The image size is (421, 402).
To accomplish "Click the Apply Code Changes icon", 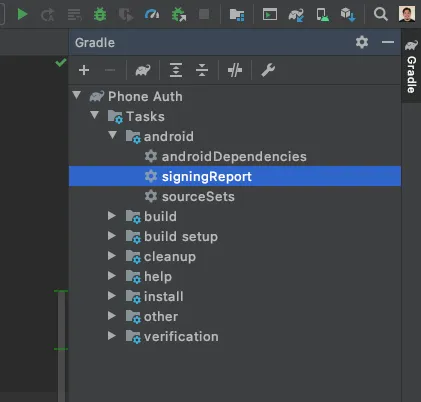I will click(x=74, y=15).
